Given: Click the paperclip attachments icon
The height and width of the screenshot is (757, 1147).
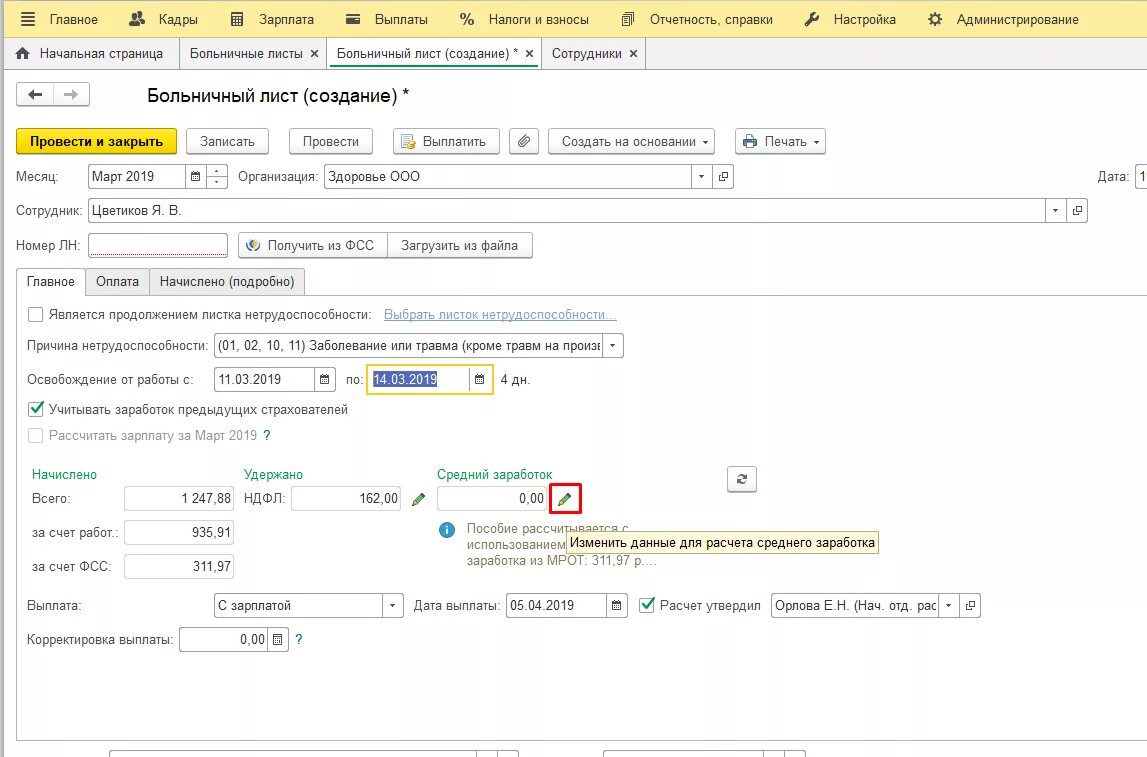Looking at the screenshot, I should (524, 141).
